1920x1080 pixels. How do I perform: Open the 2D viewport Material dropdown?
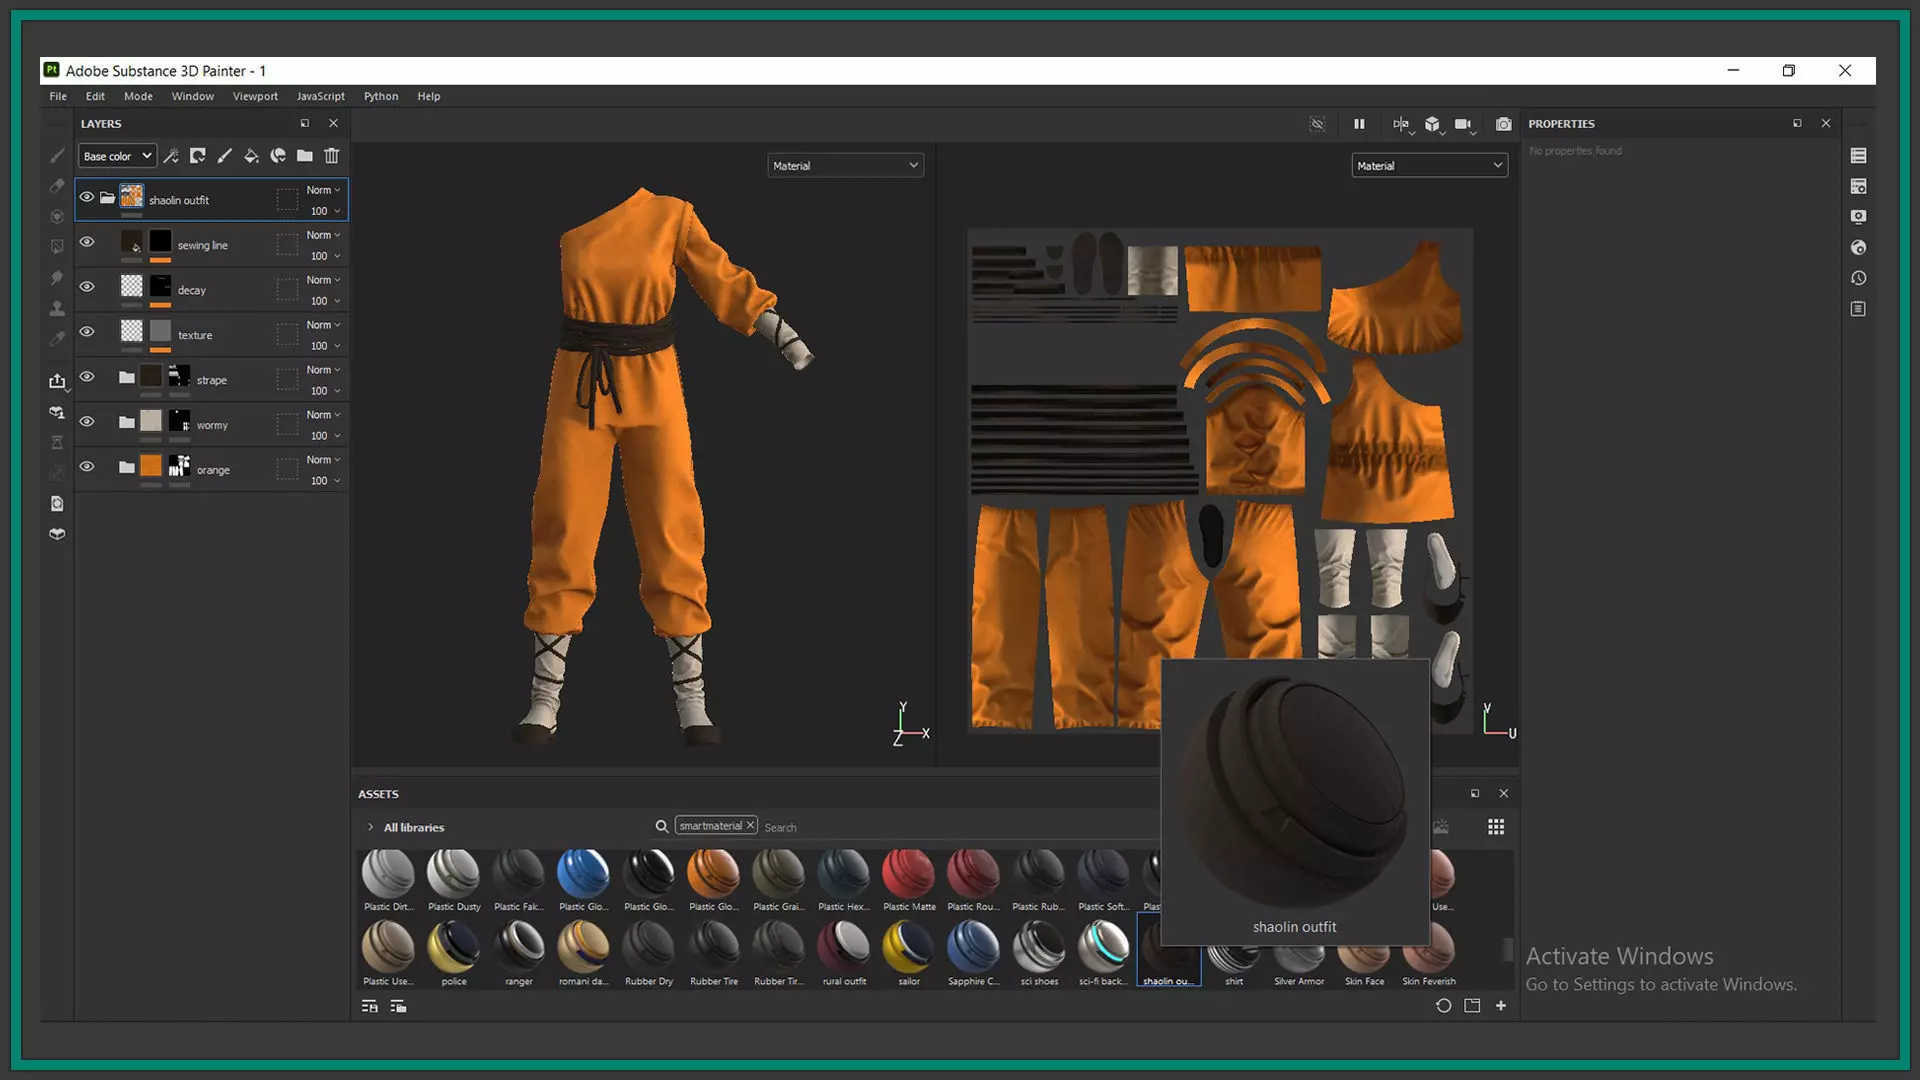[x=1429, y=166]
